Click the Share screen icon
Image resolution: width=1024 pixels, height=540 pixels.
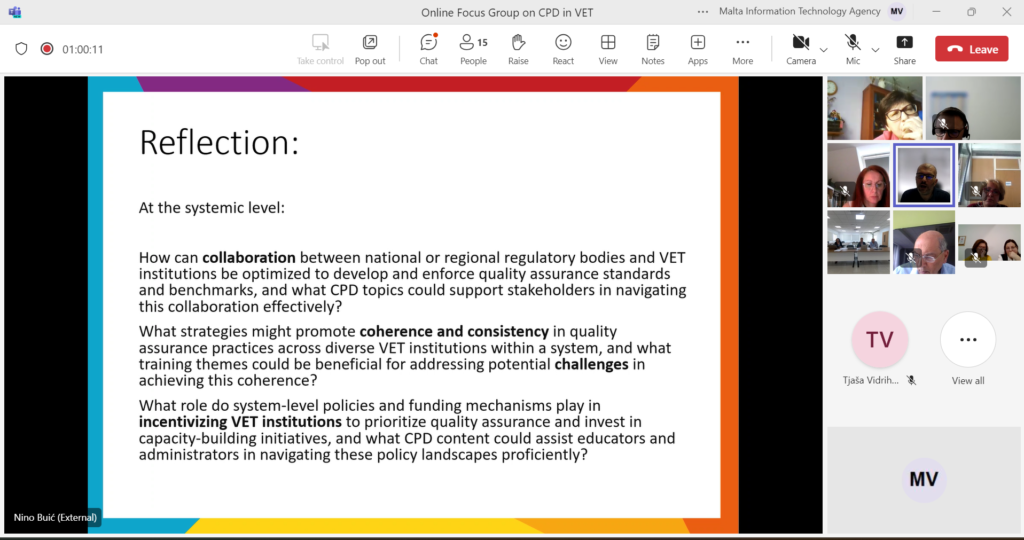904,48
